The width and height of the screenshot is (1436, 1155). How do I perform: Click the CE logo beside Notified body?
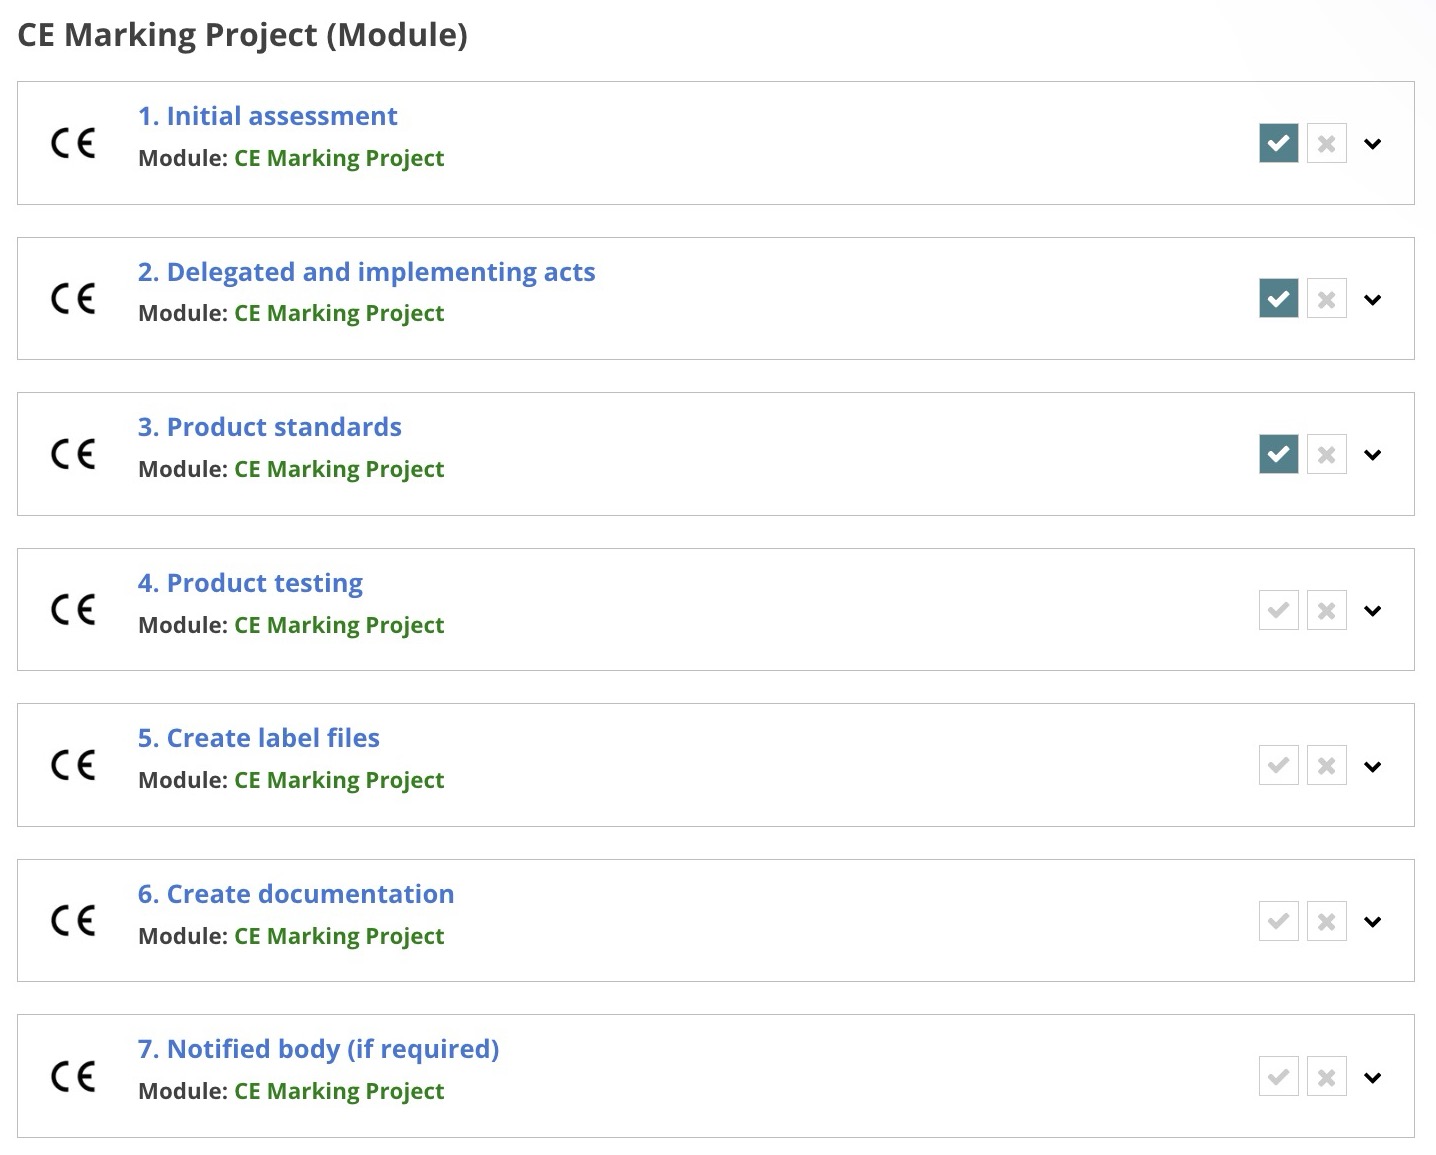[73, 1076]
